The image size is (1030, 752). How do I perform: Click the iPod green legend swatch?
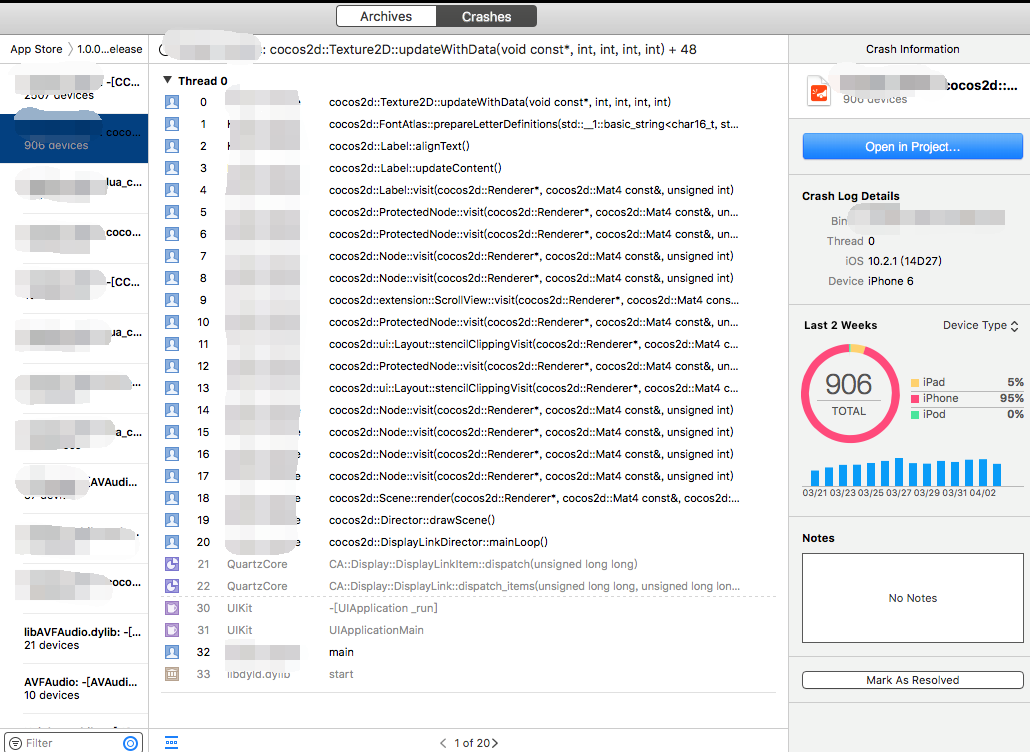tap(914, 414)
